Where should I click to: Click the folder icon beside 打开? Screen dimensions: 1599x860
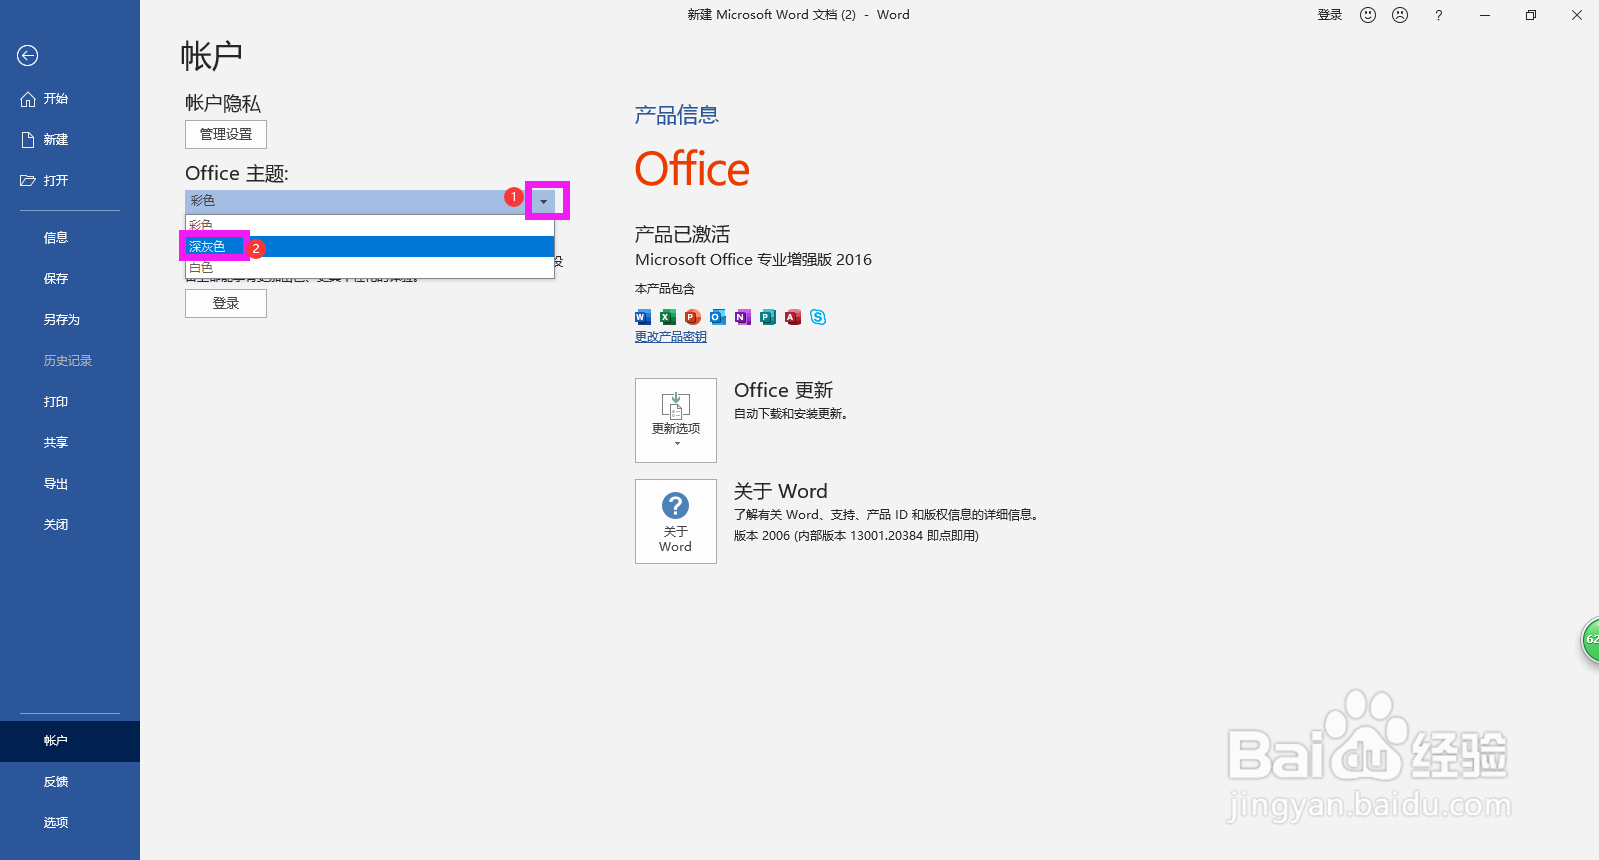pos(28,181)
